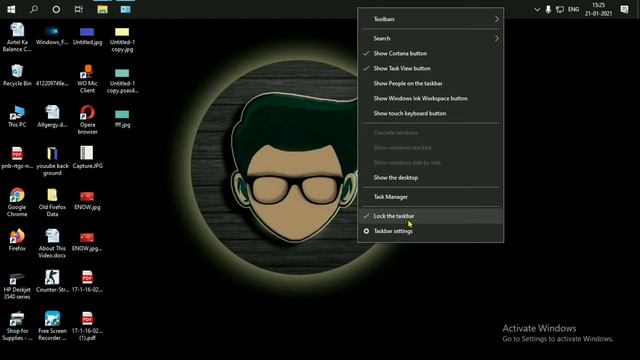Expand the Toolbars submenu
Image resolution: width=640 pixels, height=360 pixels.
point(431,19)
